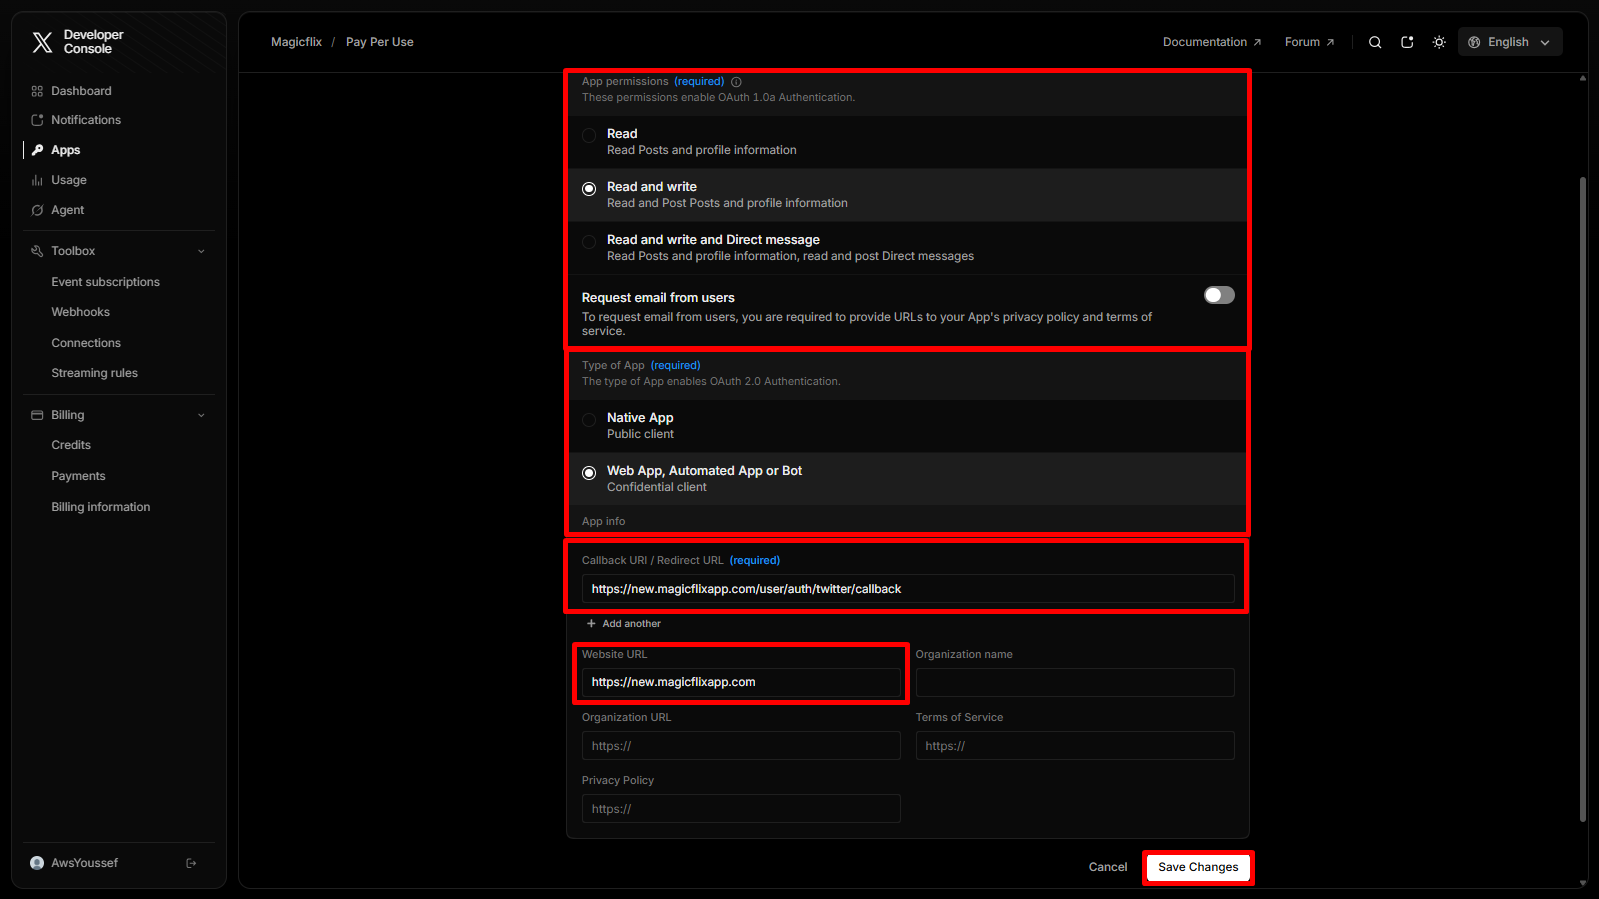Select the Native App radio option

589,419
